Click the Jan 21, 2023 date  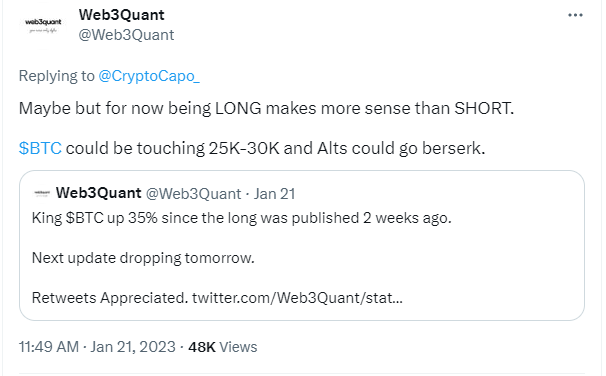133,347
